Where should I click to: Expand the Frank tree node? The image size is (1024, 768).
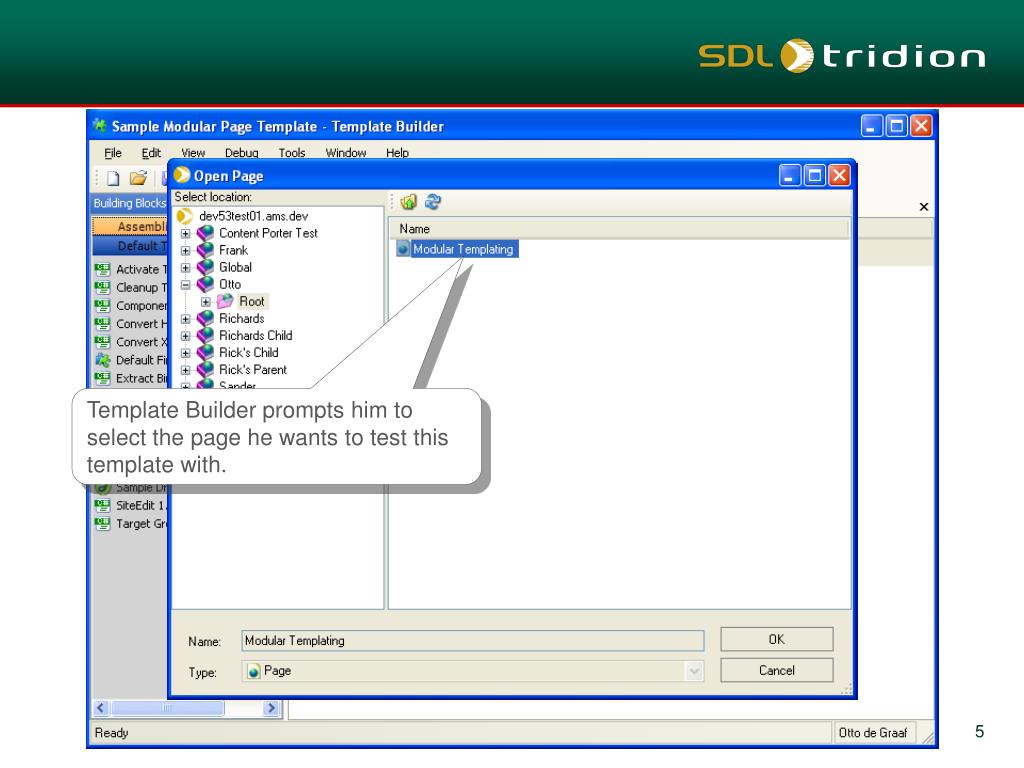(x=185, y=250)
